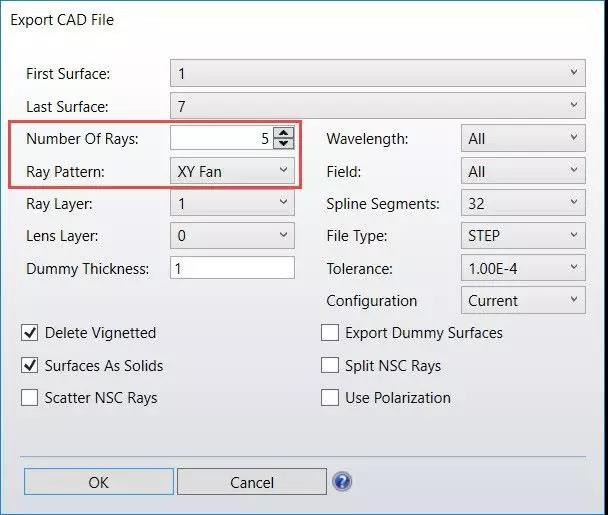The width and height of the screenshot is (608, 515).
Task: Click the 'Tolerance:' label
Action: pos(359,269)
